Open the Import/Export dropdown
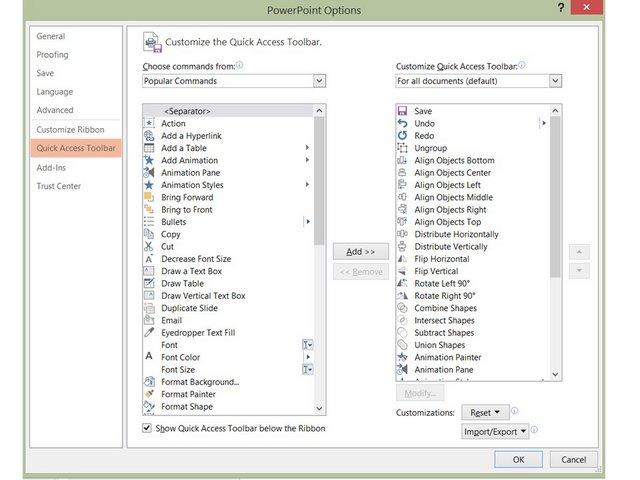 tap(495, 431)
